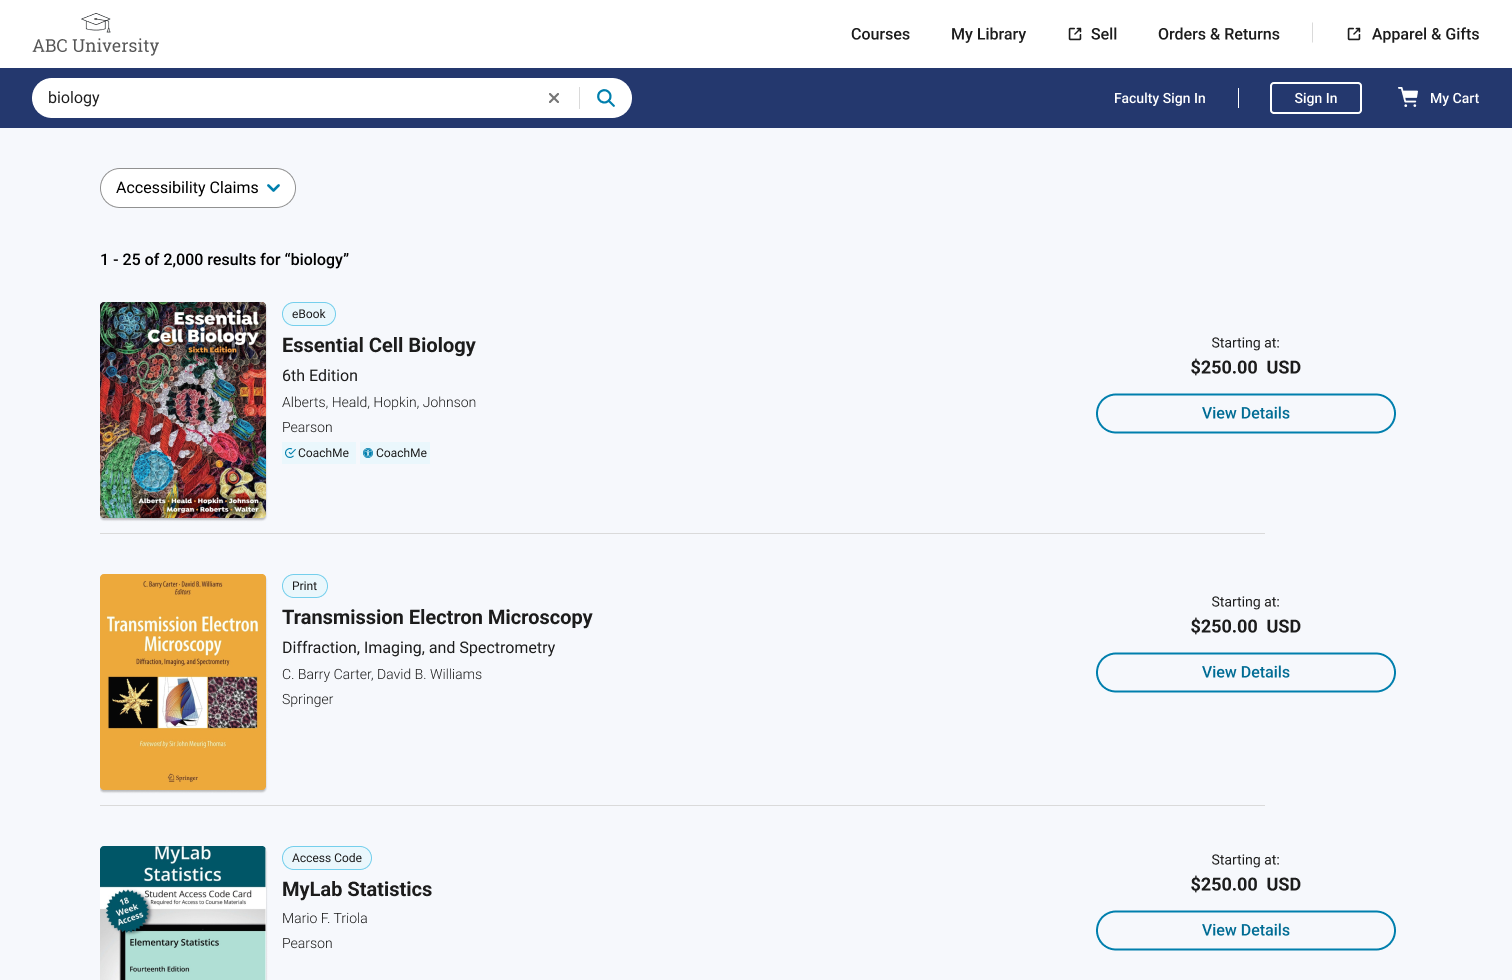1512x980 pixels.
Task: Open the Courses menu item
Action: point(880,34)
